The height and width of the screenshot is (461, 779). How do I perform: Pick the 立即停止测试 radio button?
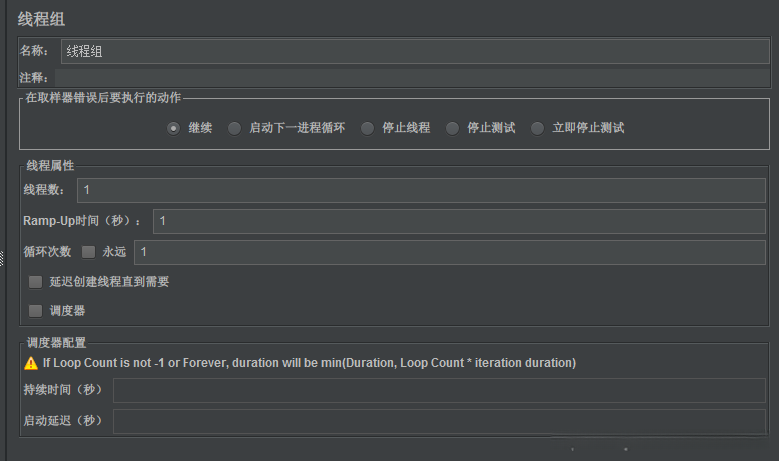click(538, 128)
